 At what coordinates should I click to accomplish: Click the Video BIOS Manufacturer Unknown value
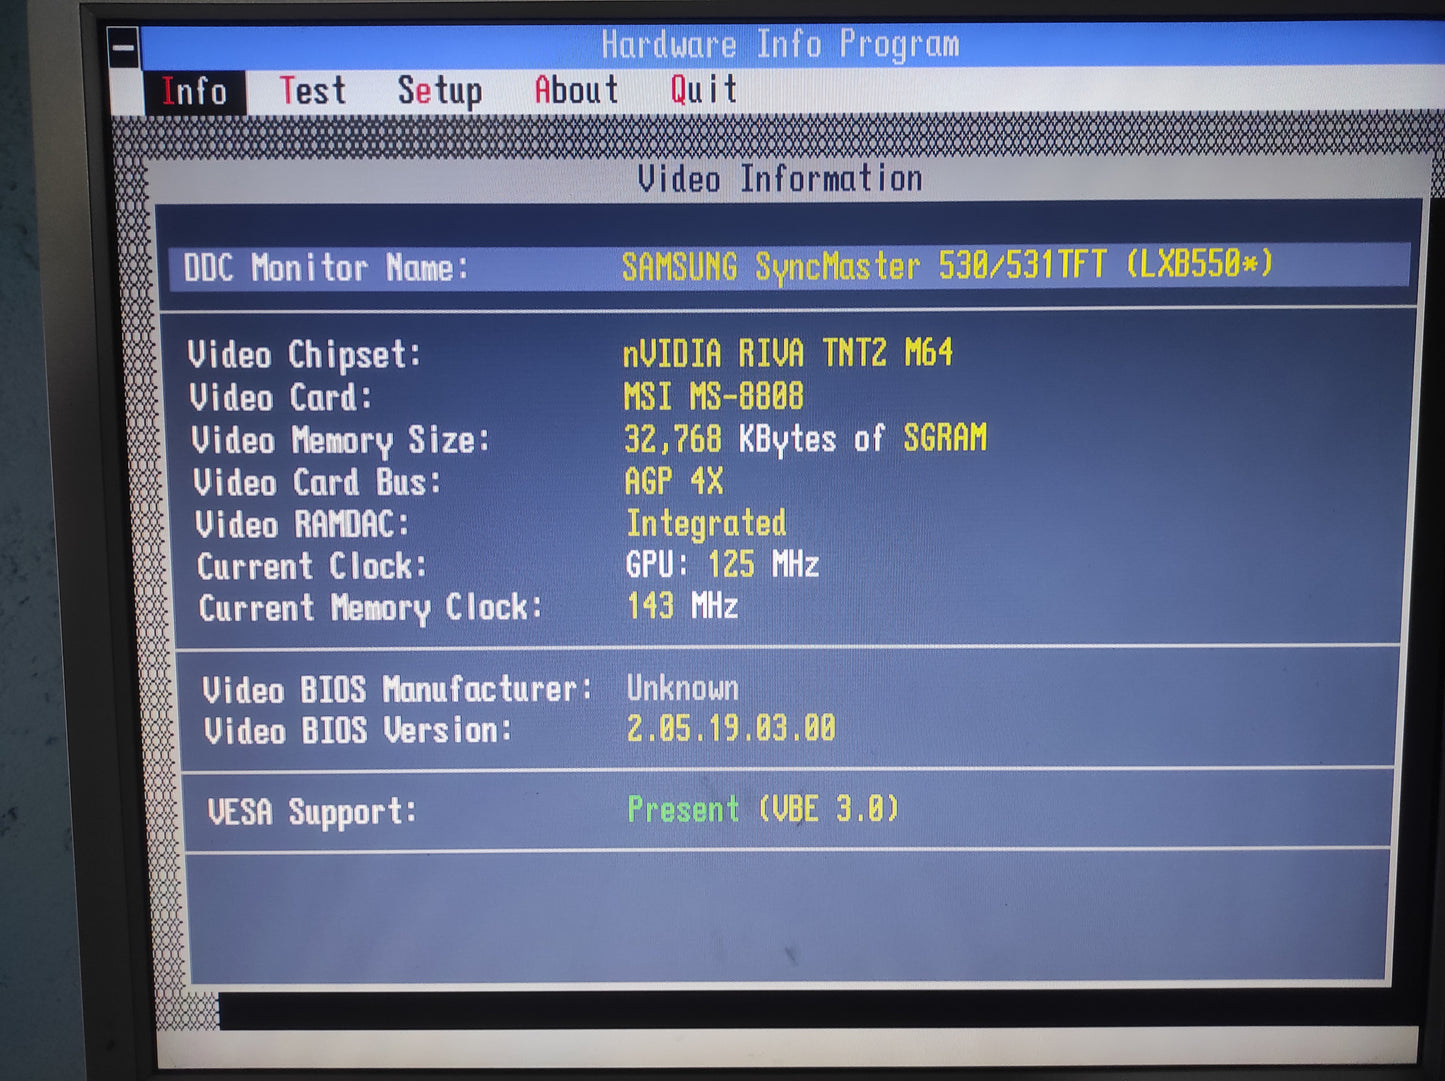tap(682, 688)
